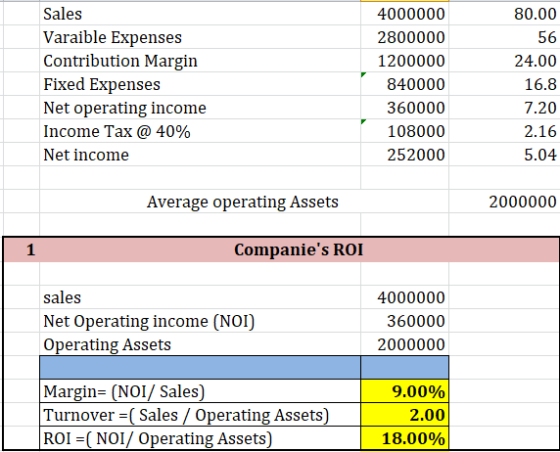
Task: Select the yellow 18.00% ROI cell
Action: click(405, 438)
